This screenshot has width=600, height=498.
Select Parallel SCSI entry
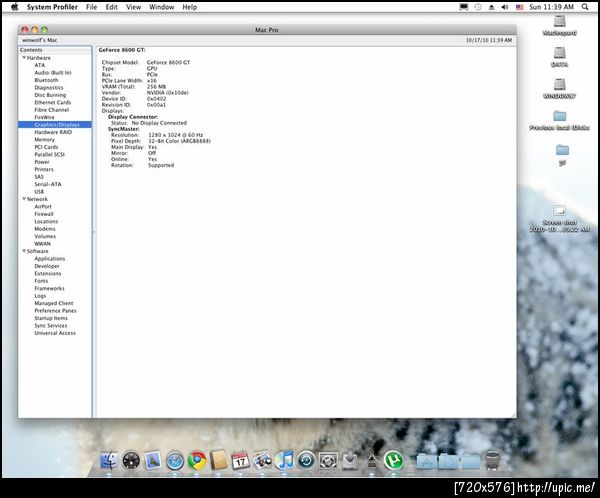coord(49,154)
